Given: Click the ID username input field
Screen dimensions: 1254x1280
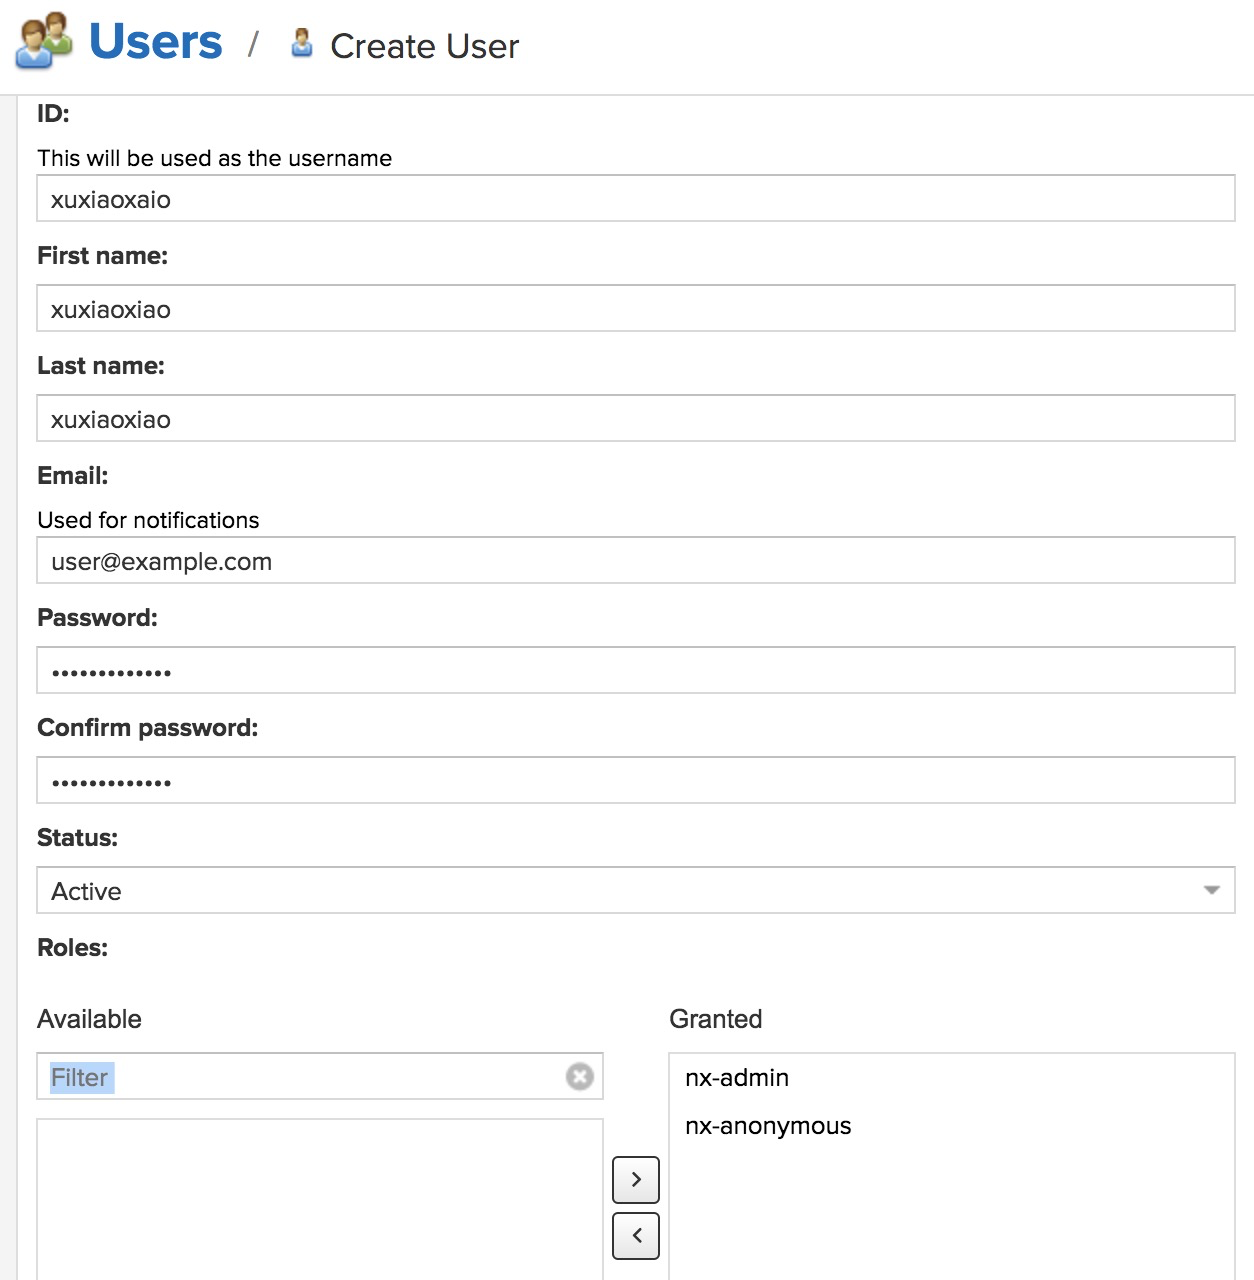Looking at the screenshot, I should 636,199.
